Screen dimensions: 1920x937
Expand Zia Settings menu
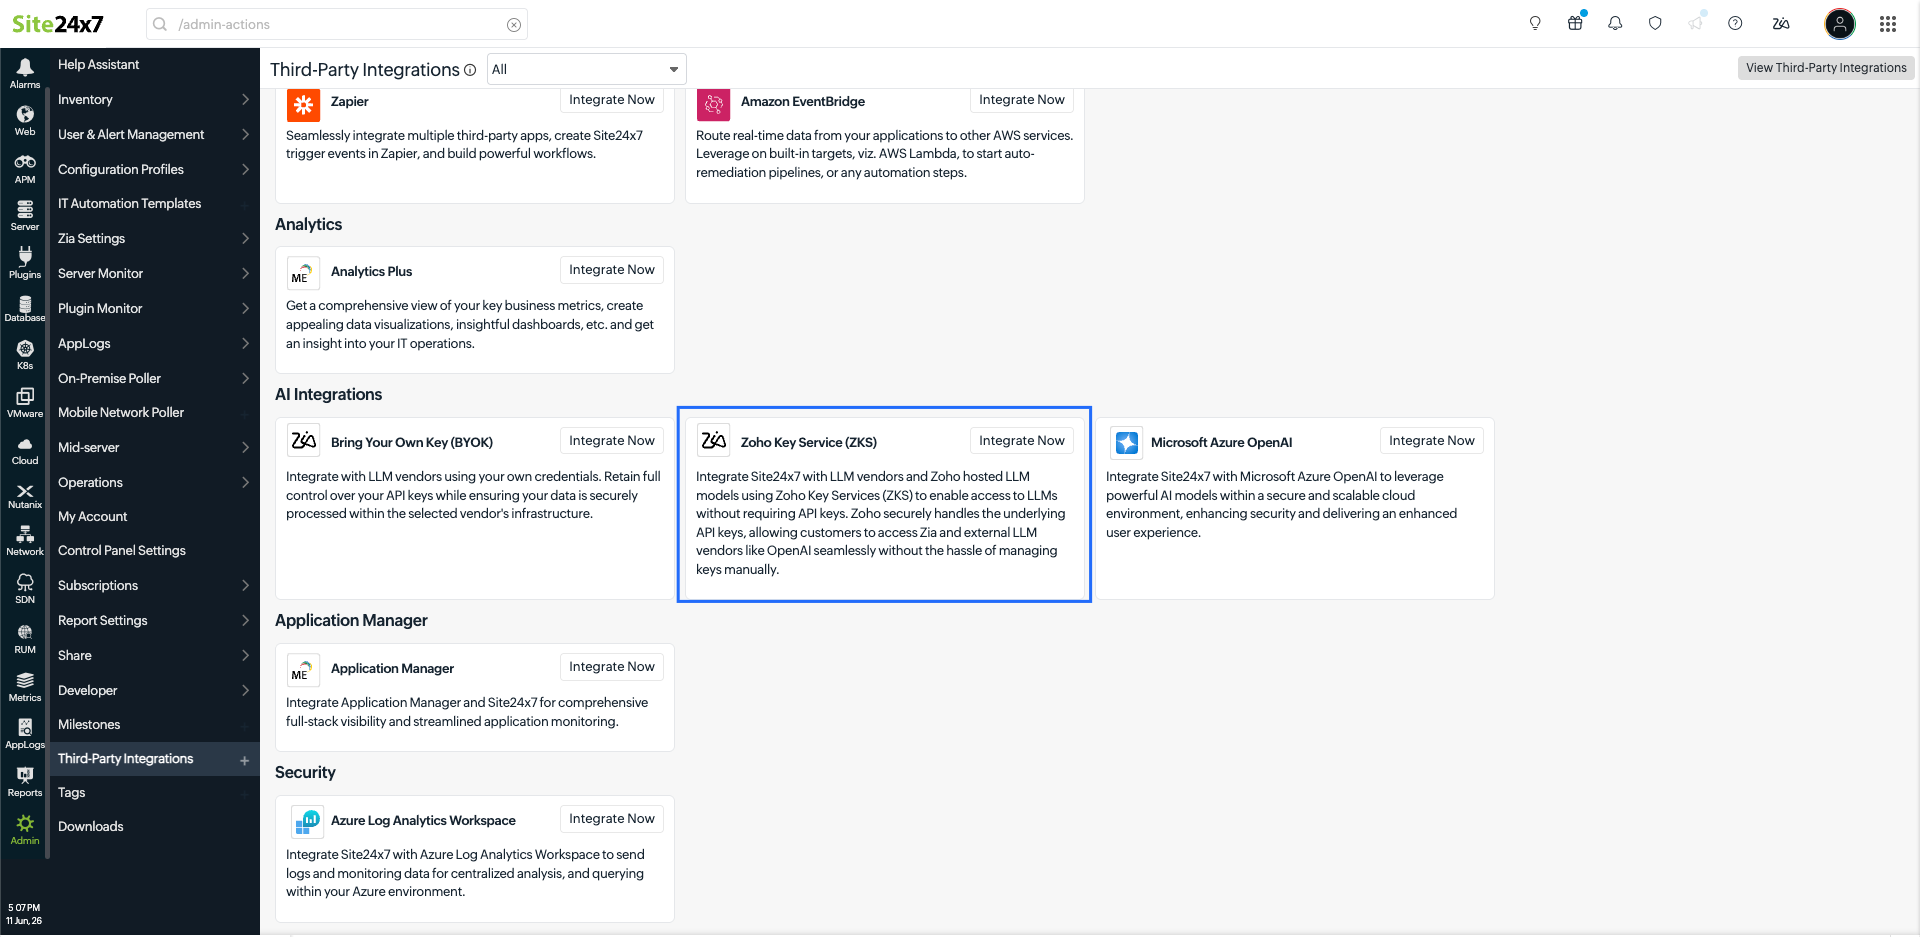click(x=153, y=238)
